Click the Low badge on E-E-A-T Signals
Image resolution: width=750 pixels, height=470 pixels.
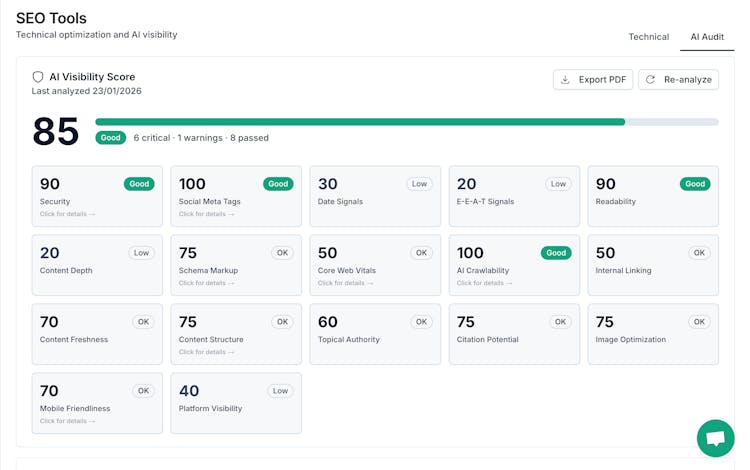558,184
